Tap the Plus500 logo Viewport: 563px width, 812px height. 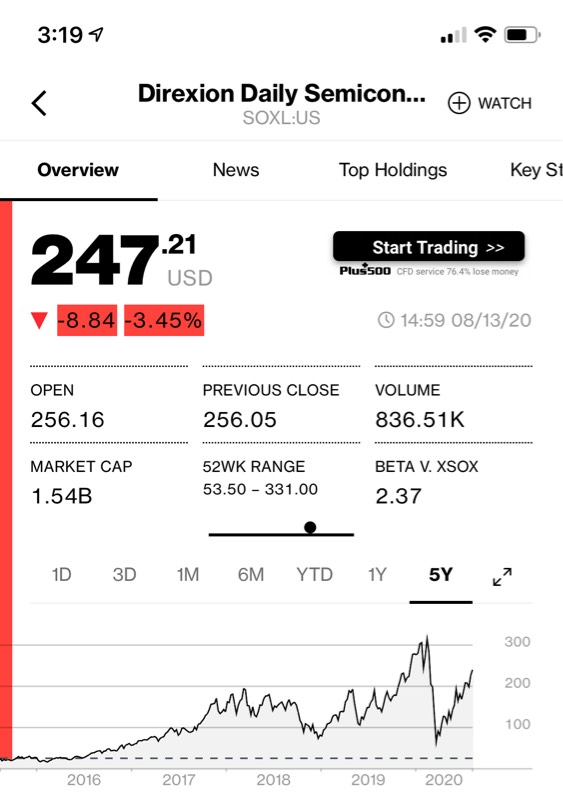coord(365,270)
